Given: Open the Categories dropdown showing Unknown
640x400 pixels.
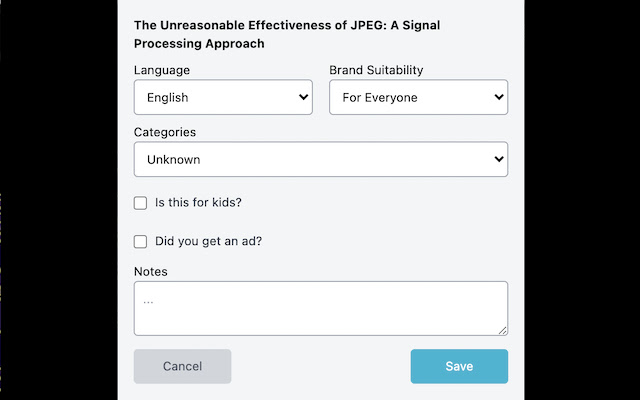Looking at the screenshot, I should pyautogui.click(x=320, y=159).
